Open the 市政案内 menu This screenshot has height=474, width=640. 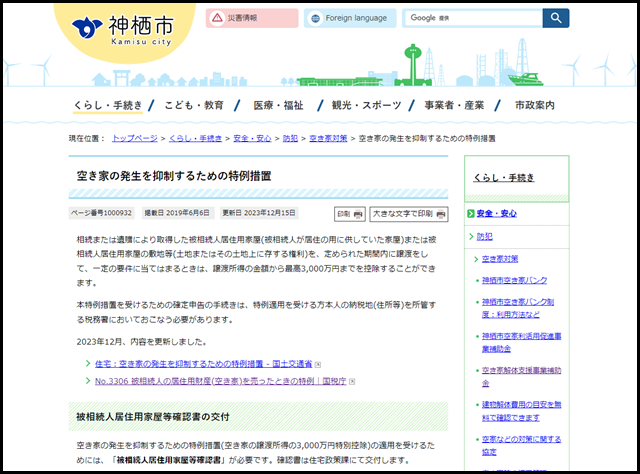535,105
